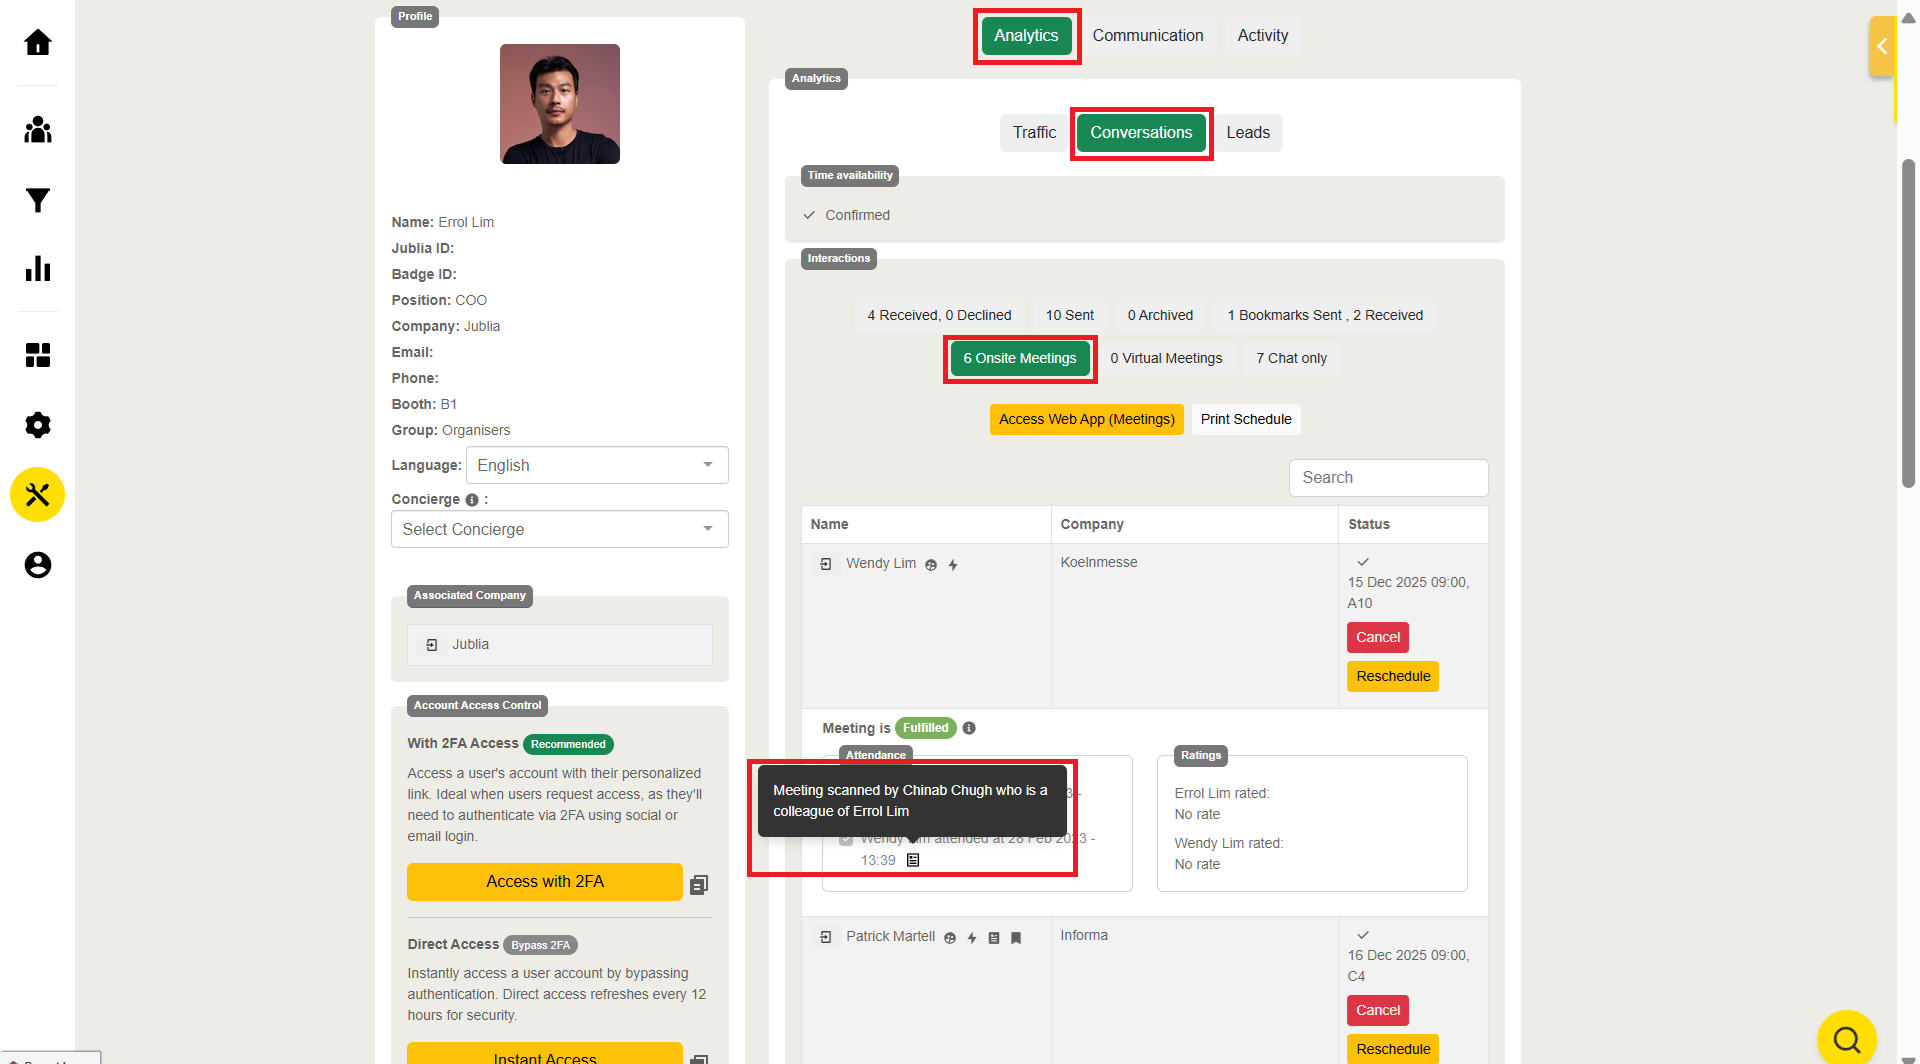The height and width of the screenshot is (1064, 1920).
Task: Open the filter funnel icon in the sidebar
Action: (x=38, y=200)
